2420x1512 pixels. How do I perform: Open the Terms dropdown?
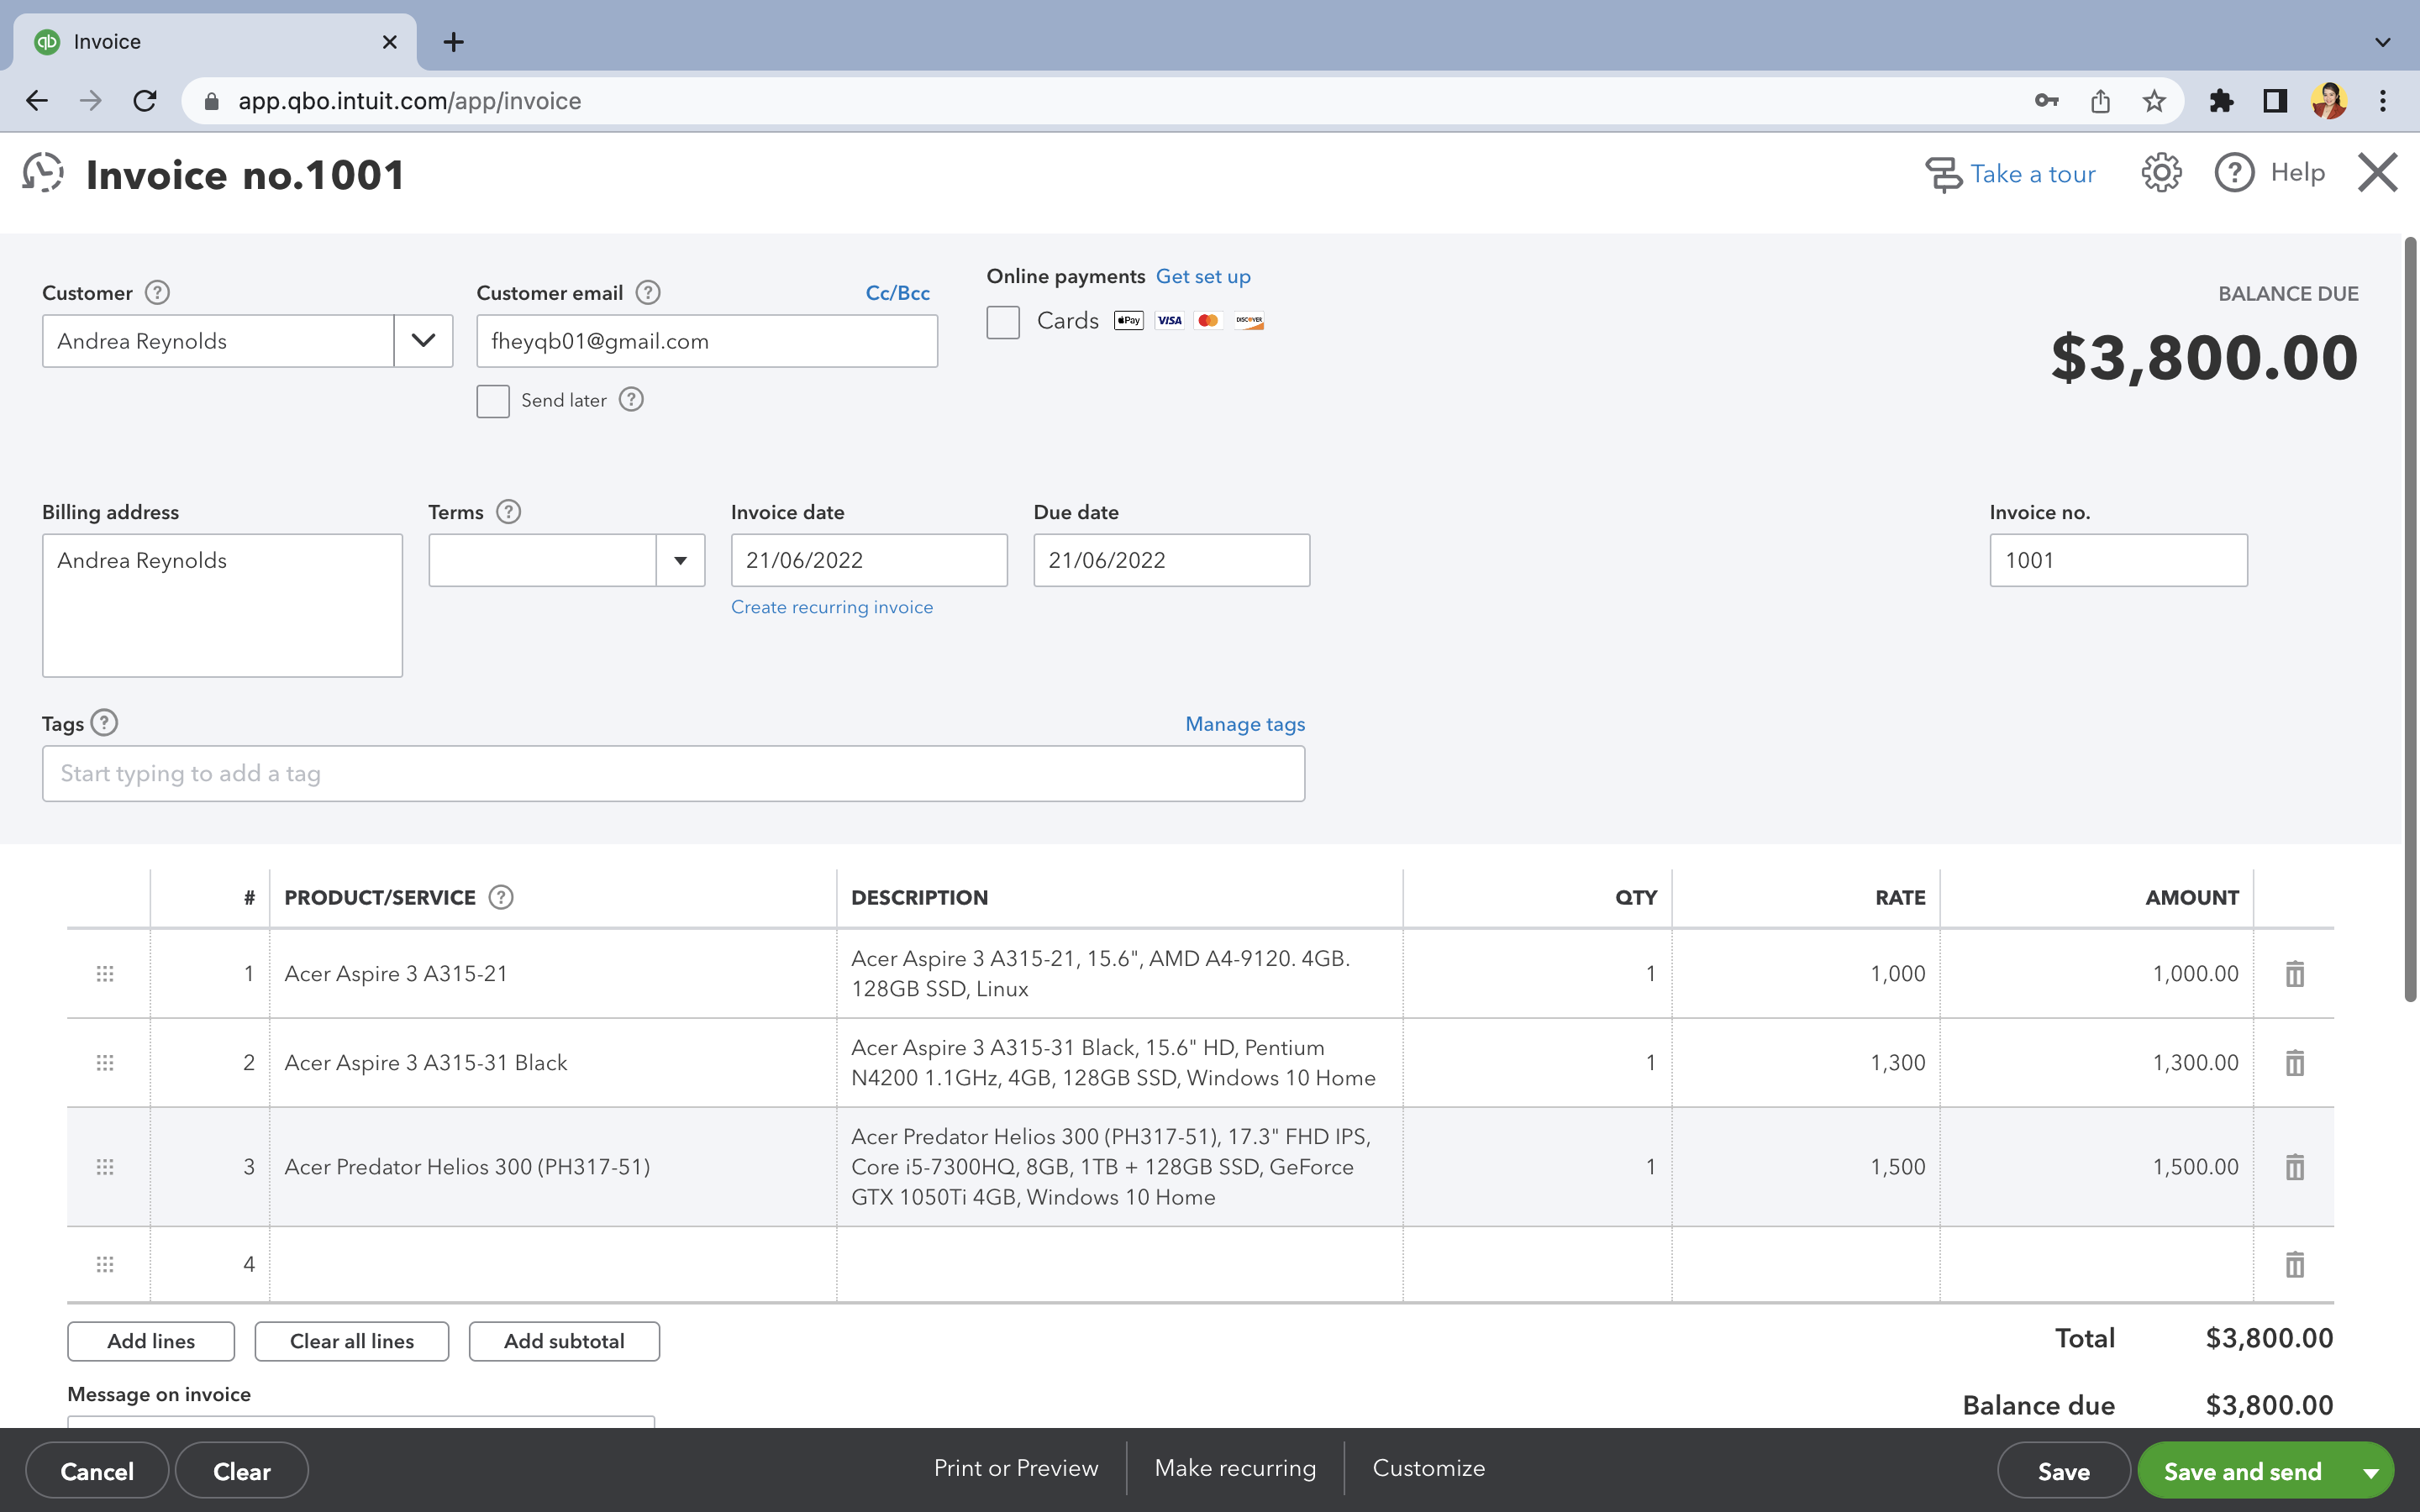(680, 560)
